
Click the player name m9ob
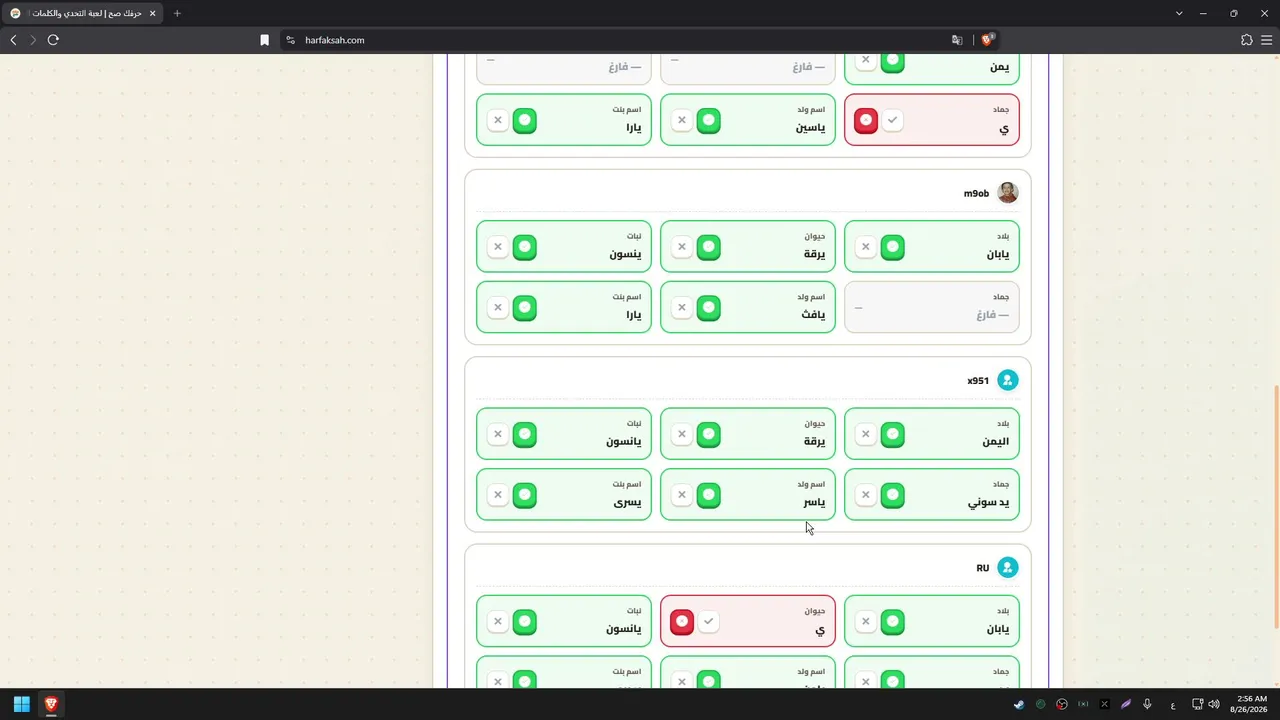coord(976,193)
